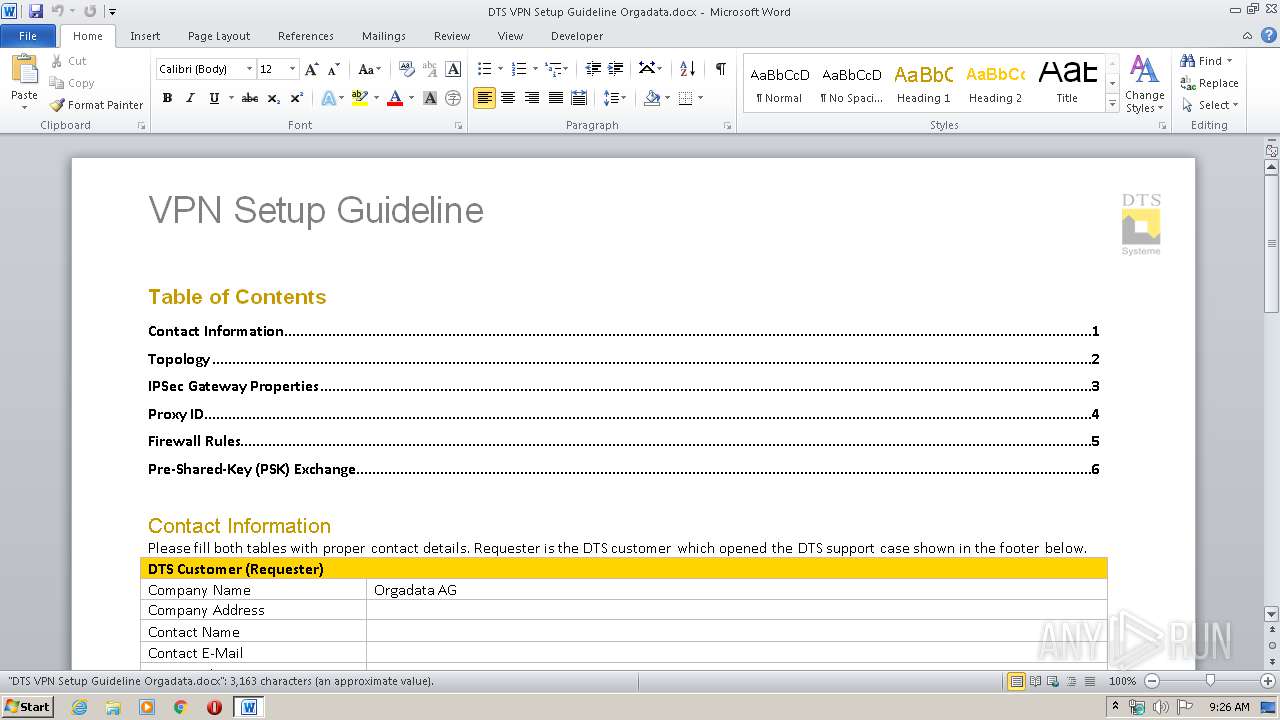
Task: Align text left in paragraph
Action: coord(484,98)
